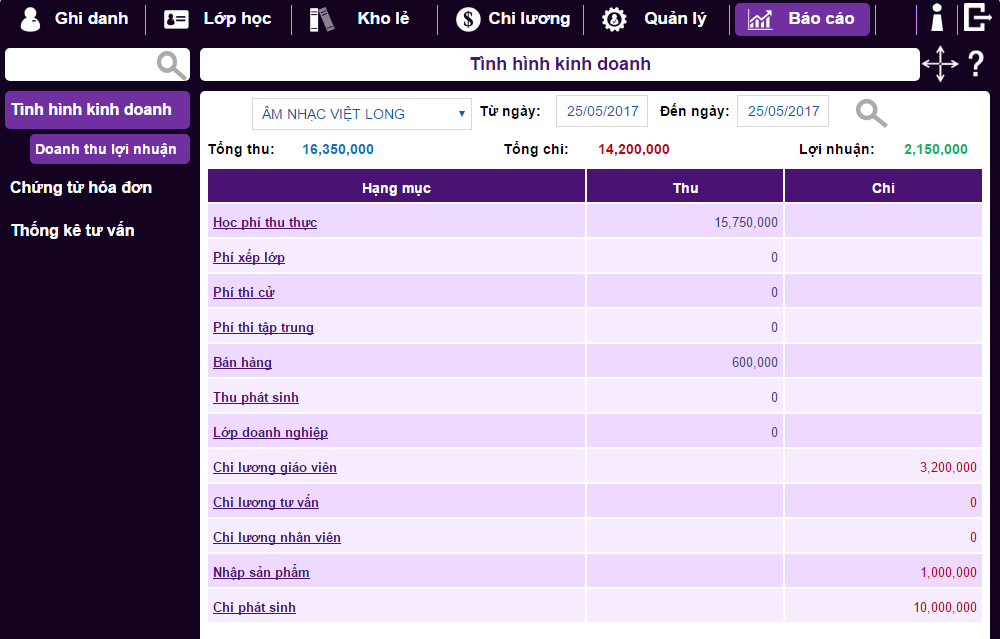This screenshot has width=1000, height=639.
Task: Open the Quản lý gear menu
Action: pos(655,19)
